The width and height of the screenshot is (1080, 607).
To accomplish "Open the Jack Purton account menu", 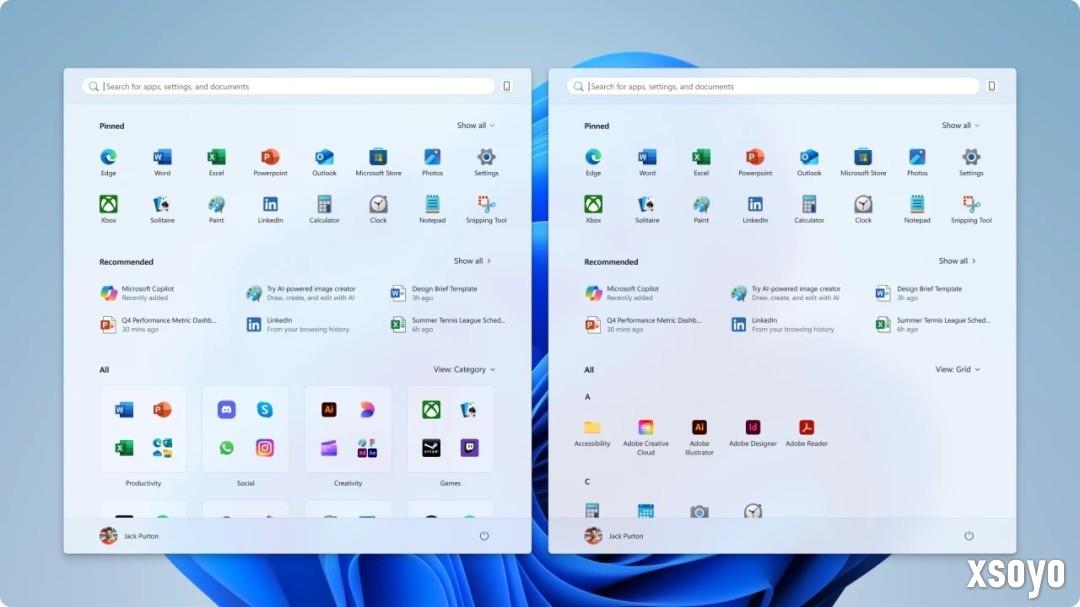I will pyautogui.click(x=128, y=536).
